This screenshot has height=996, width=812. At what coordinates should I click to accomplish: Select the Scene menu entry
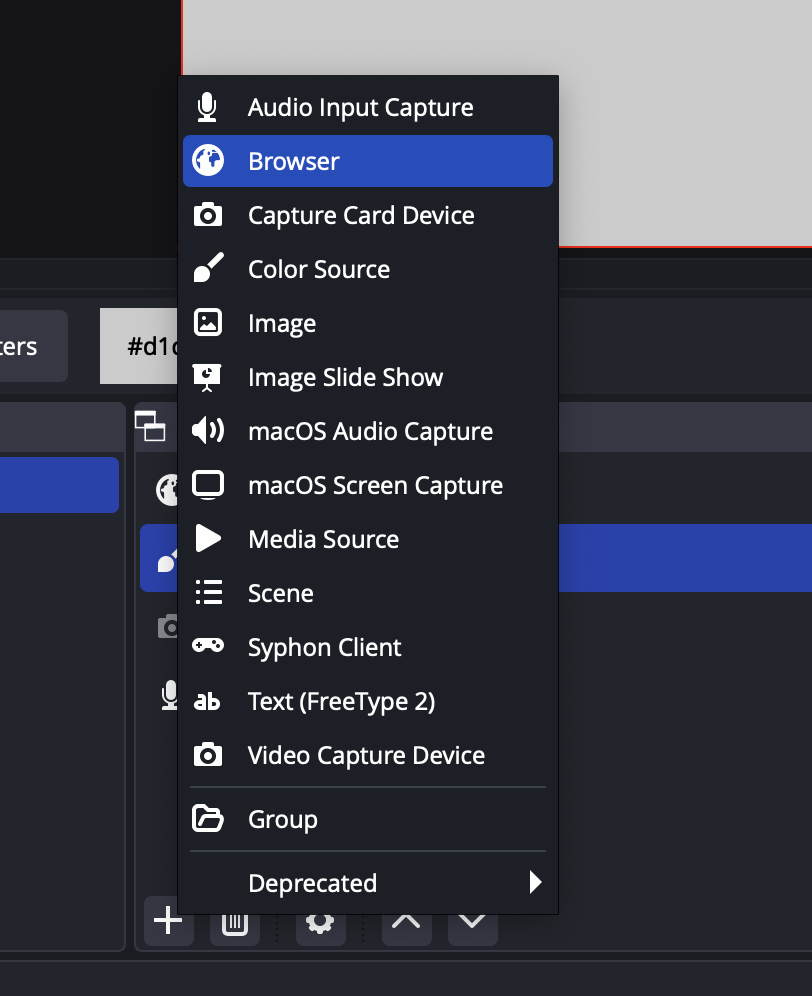pyautogui.click(x=281, y=593)
